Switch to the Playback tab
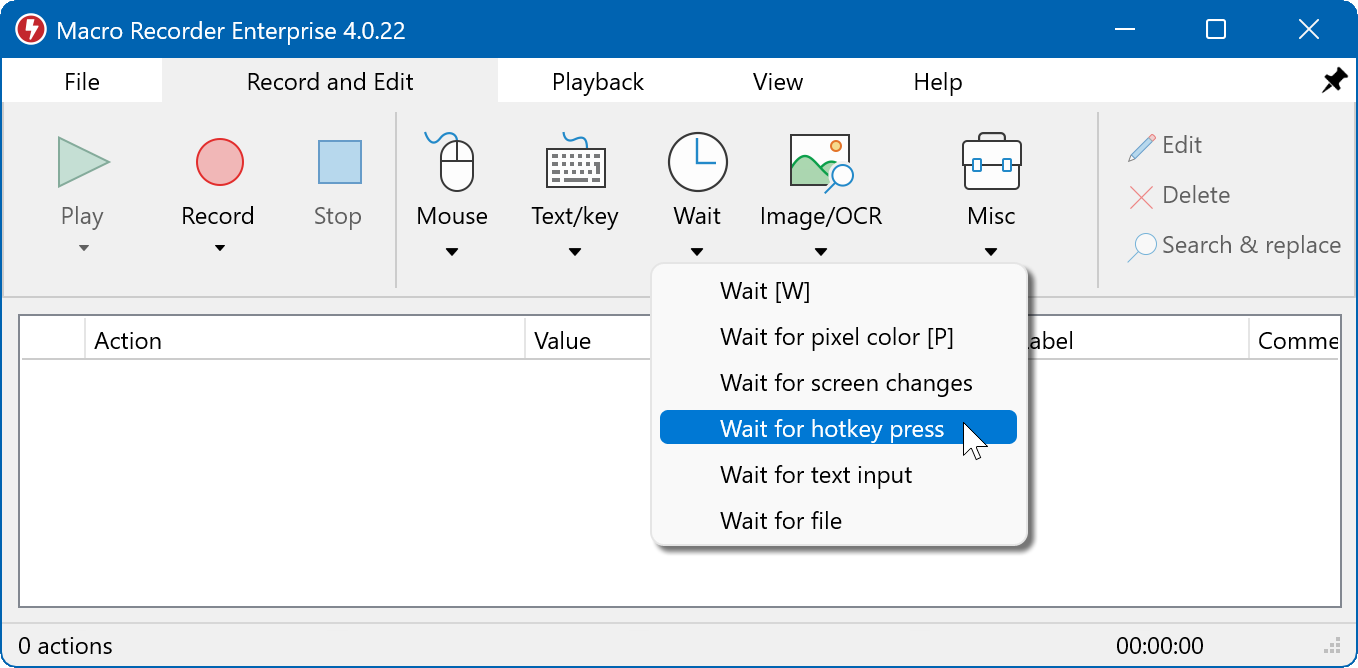1358x668 pixels. (597, 82)
